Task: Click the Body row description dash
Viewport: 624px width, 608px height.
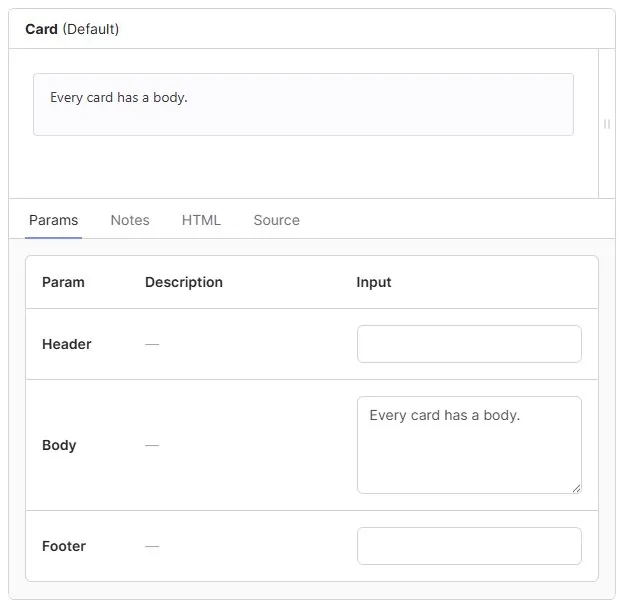Action: (152, 445)
